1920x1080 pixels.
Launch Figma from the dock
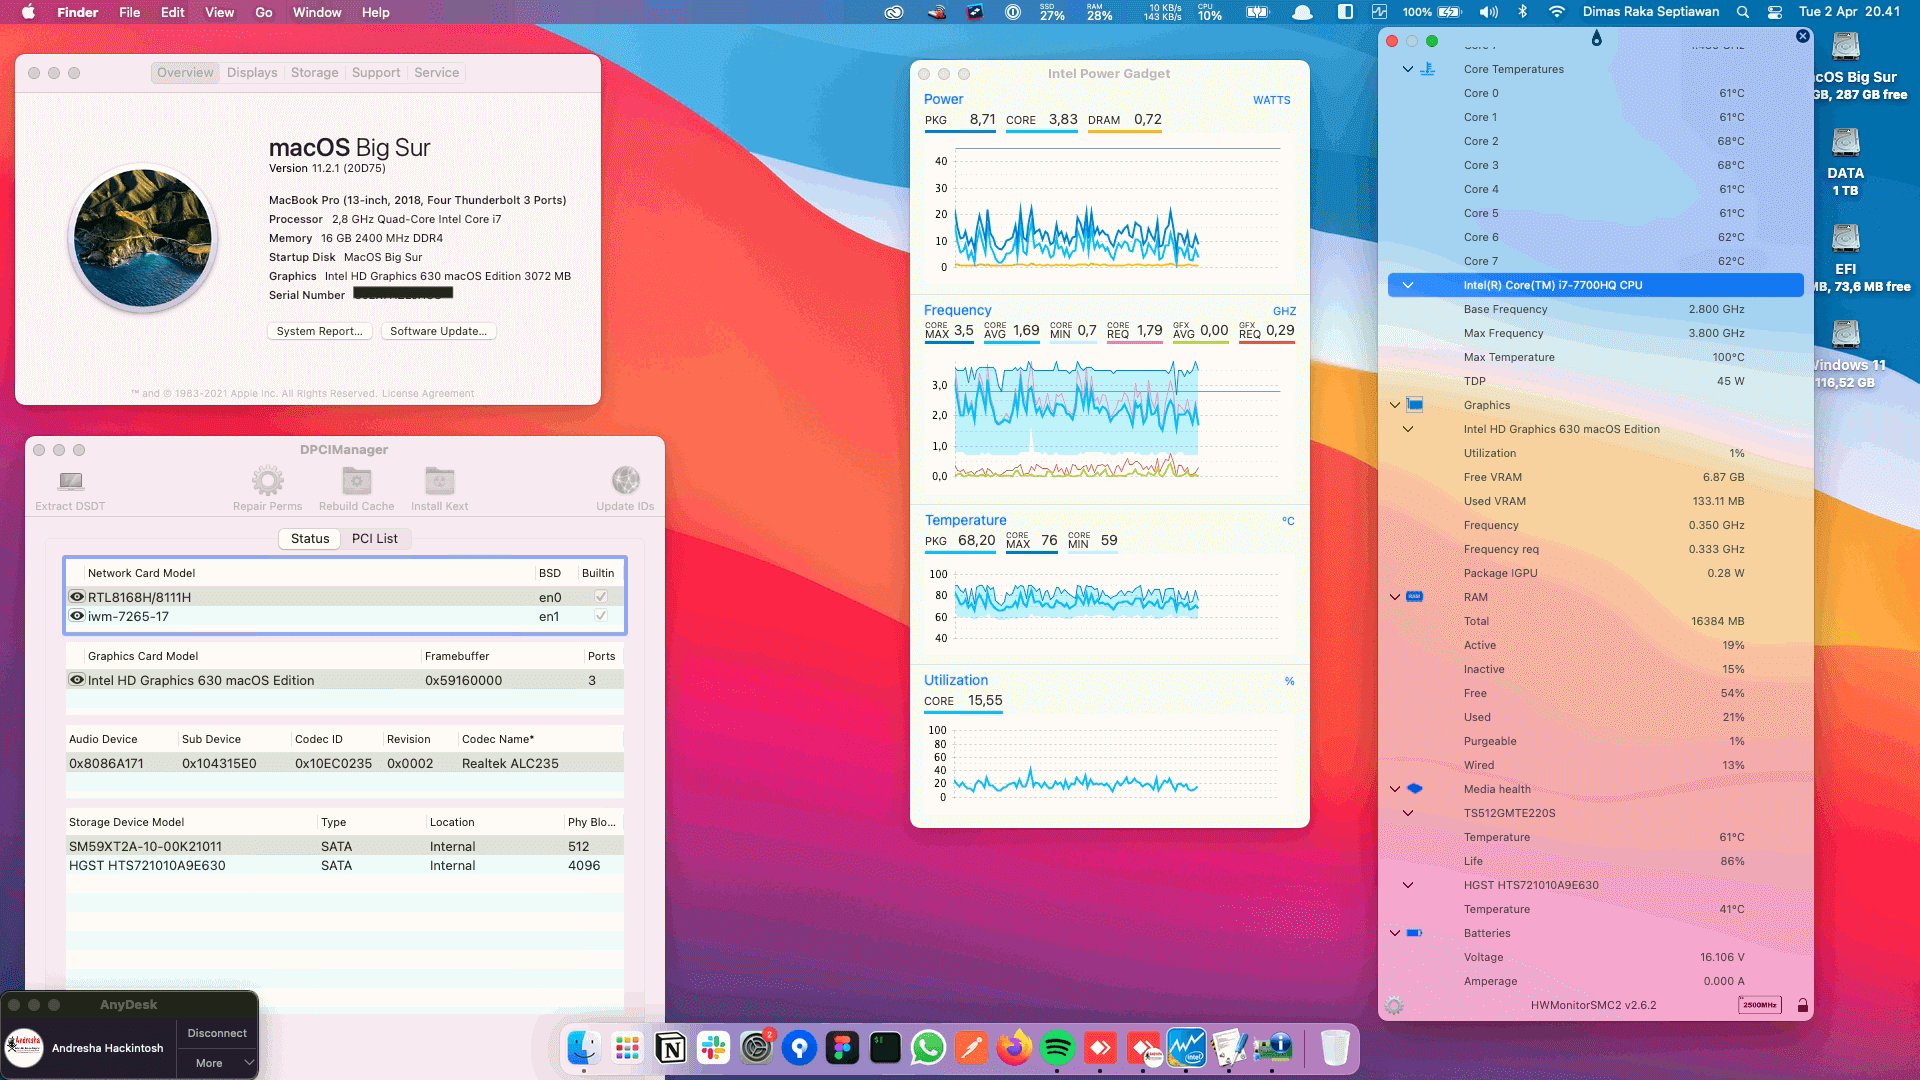click(x=842, y=1048)
